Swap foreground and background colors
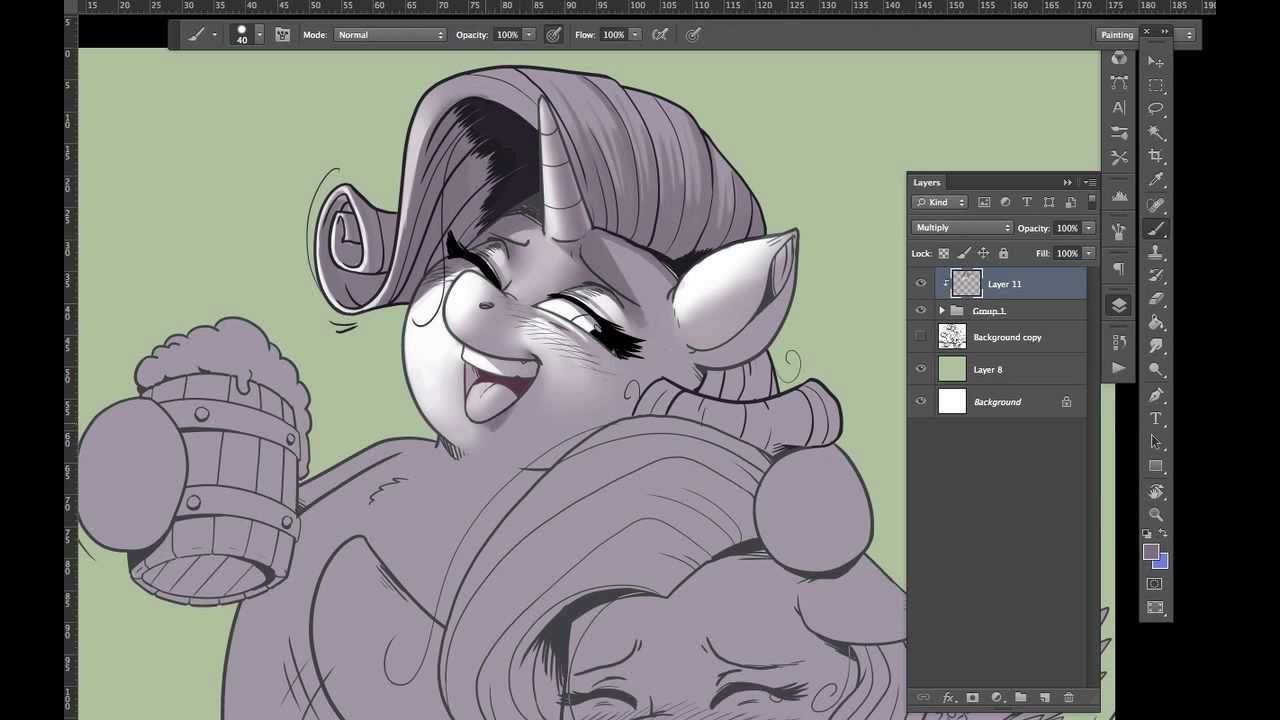 point(1162,535)
